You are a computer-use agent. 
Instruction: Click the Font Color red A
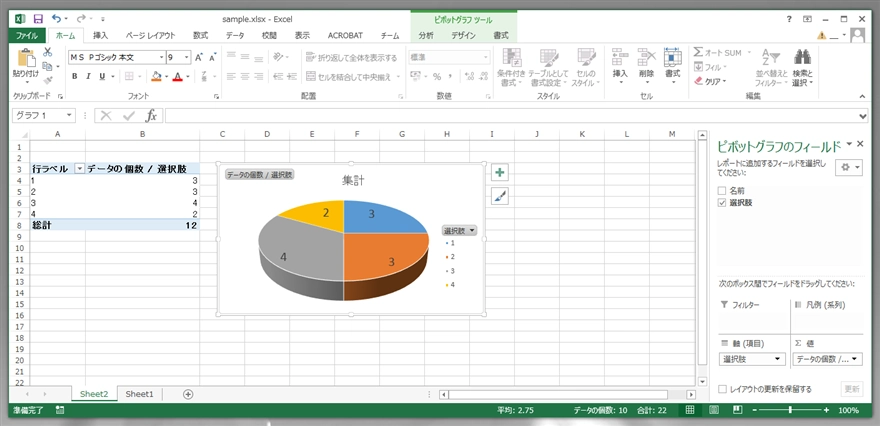pyautogui.click(x=178, y=76)
